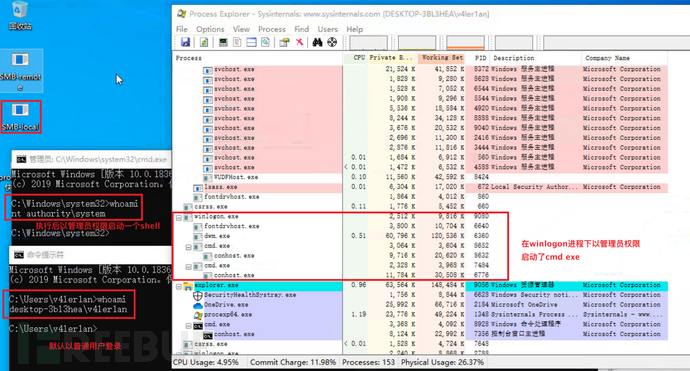
Task: Sort by the Company Name column header
Action: (625, 58)
